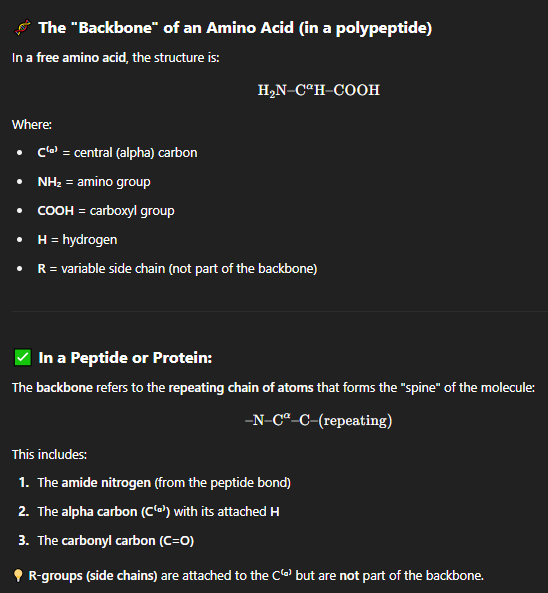
Task: Click the alpha carbon numbered item
Action: [x=158, y=512]
